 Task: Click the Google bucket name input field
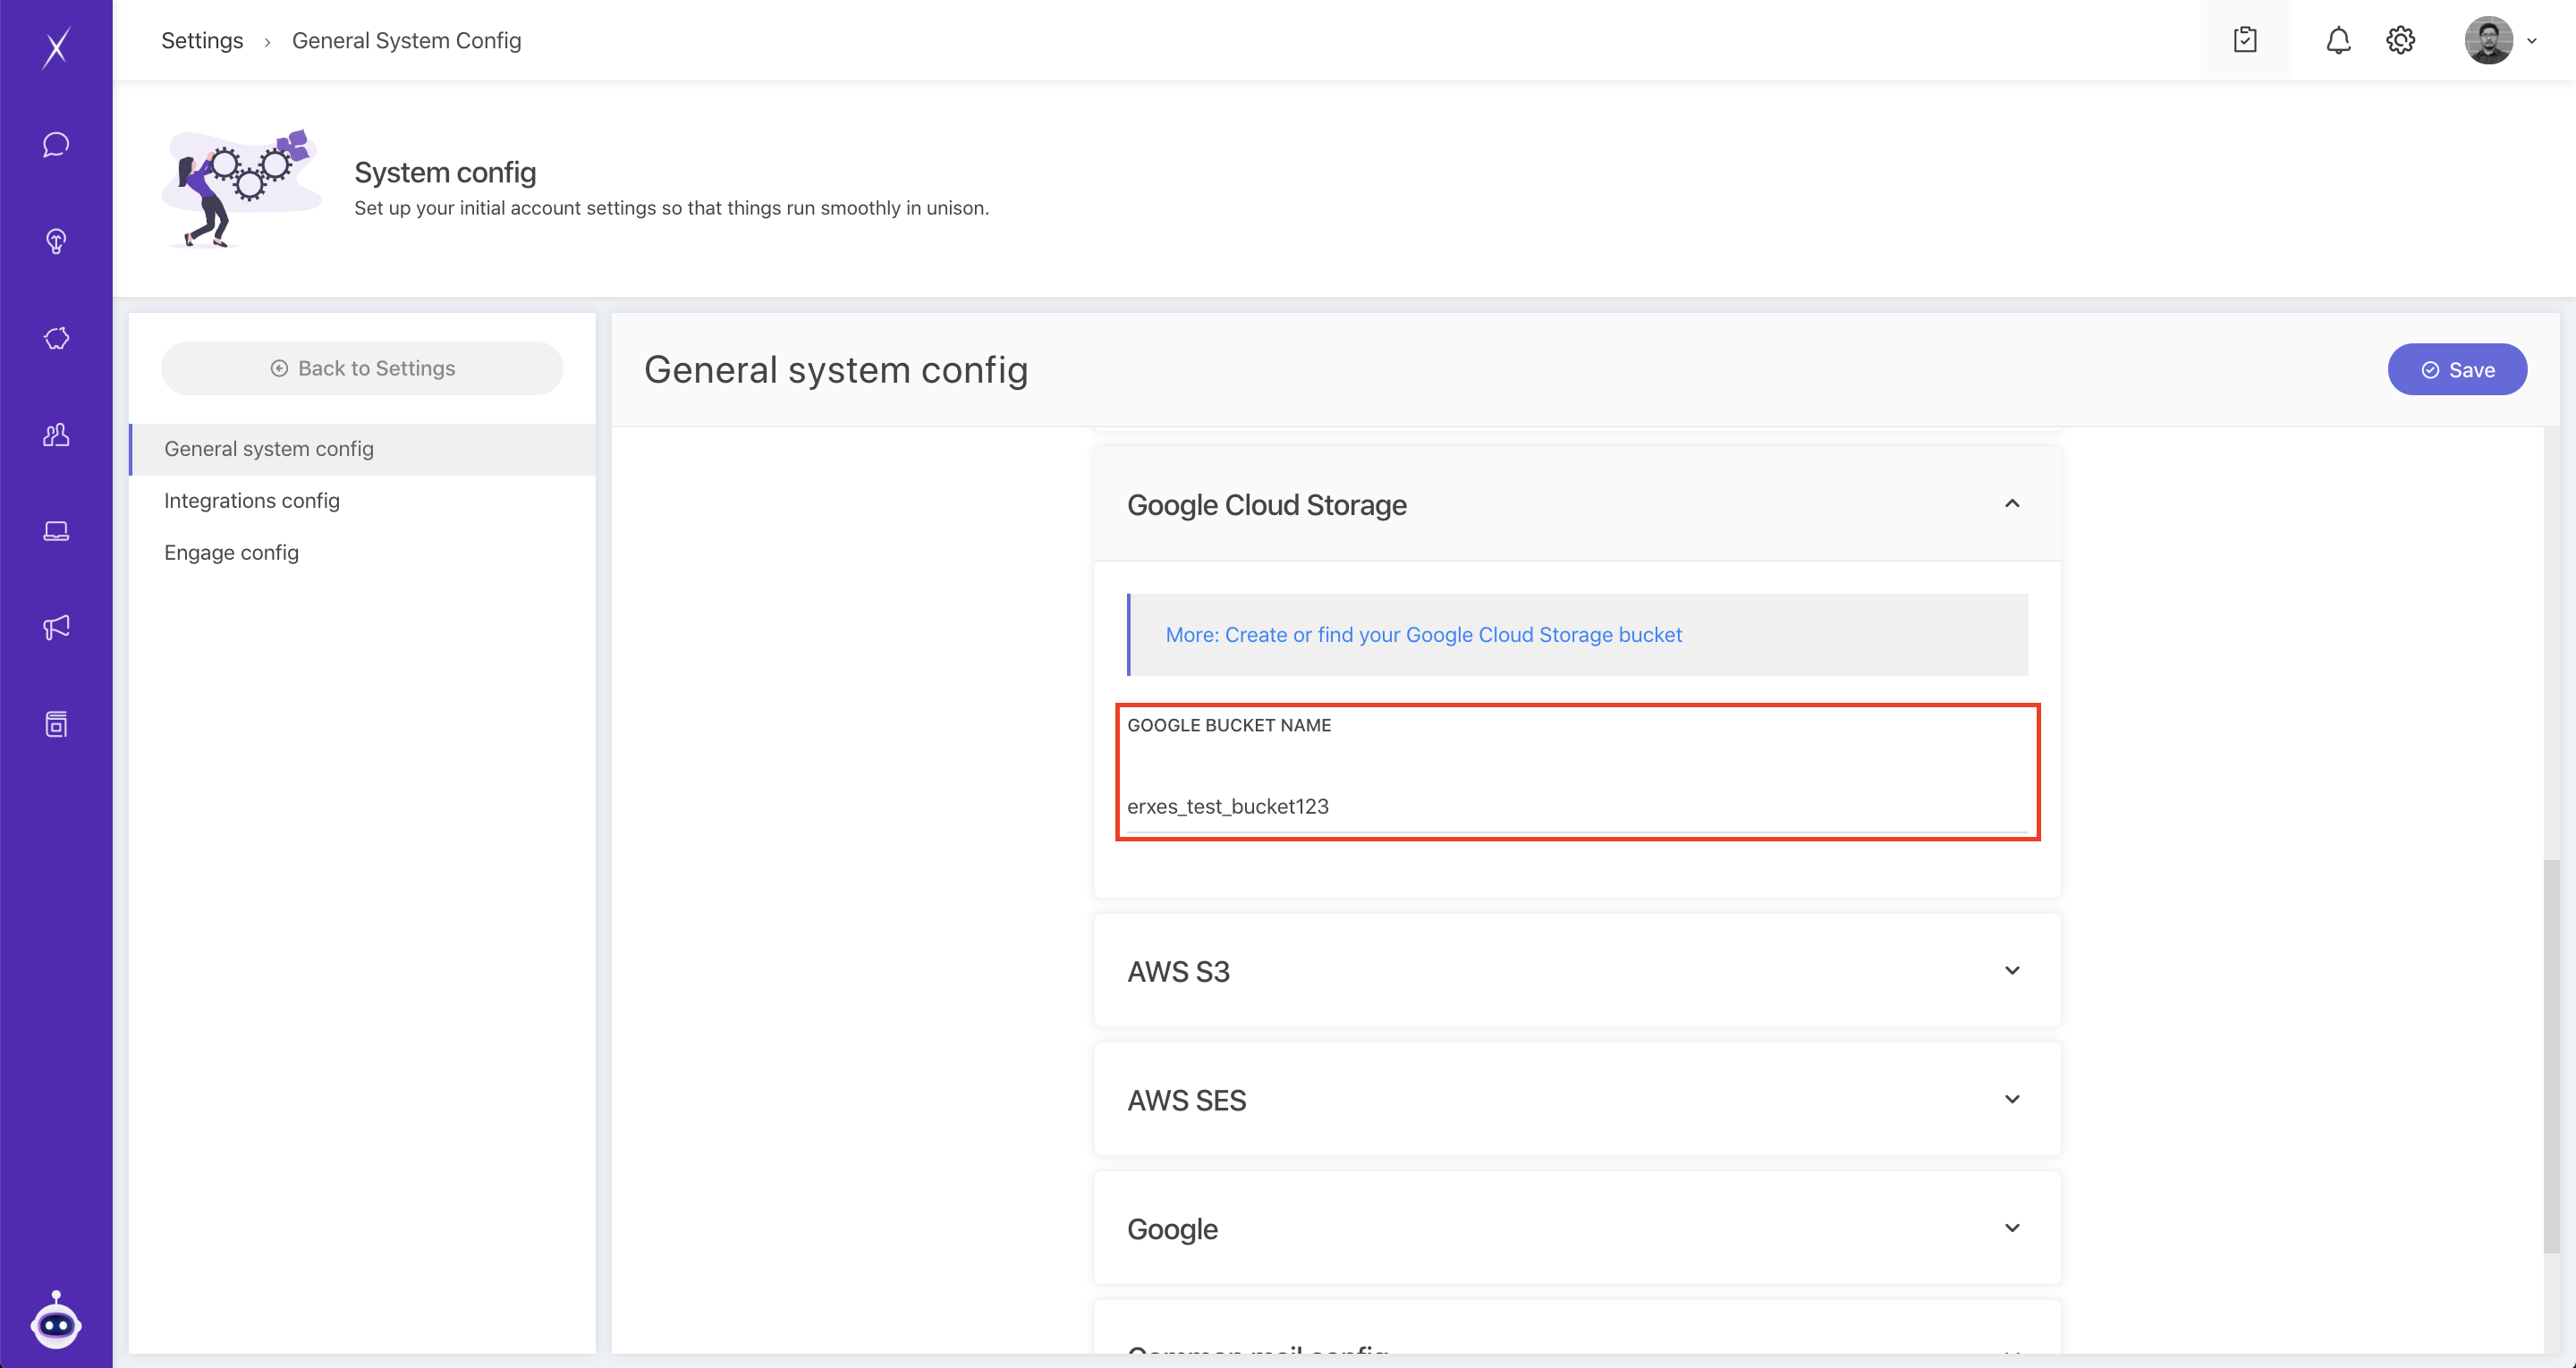1576,806
